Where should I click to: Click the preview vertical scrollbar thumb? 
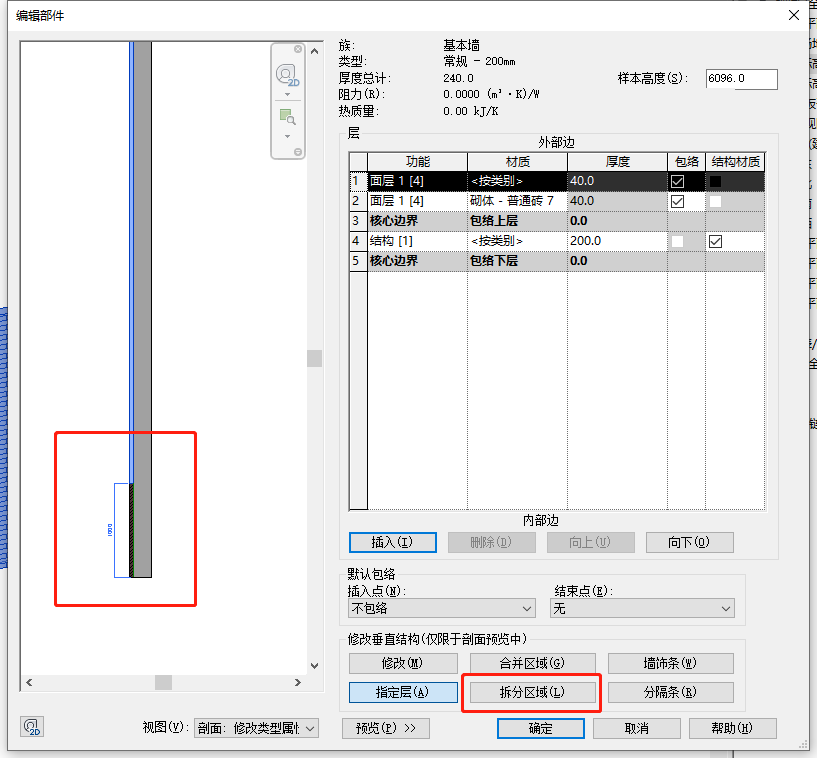pos(314,358)
